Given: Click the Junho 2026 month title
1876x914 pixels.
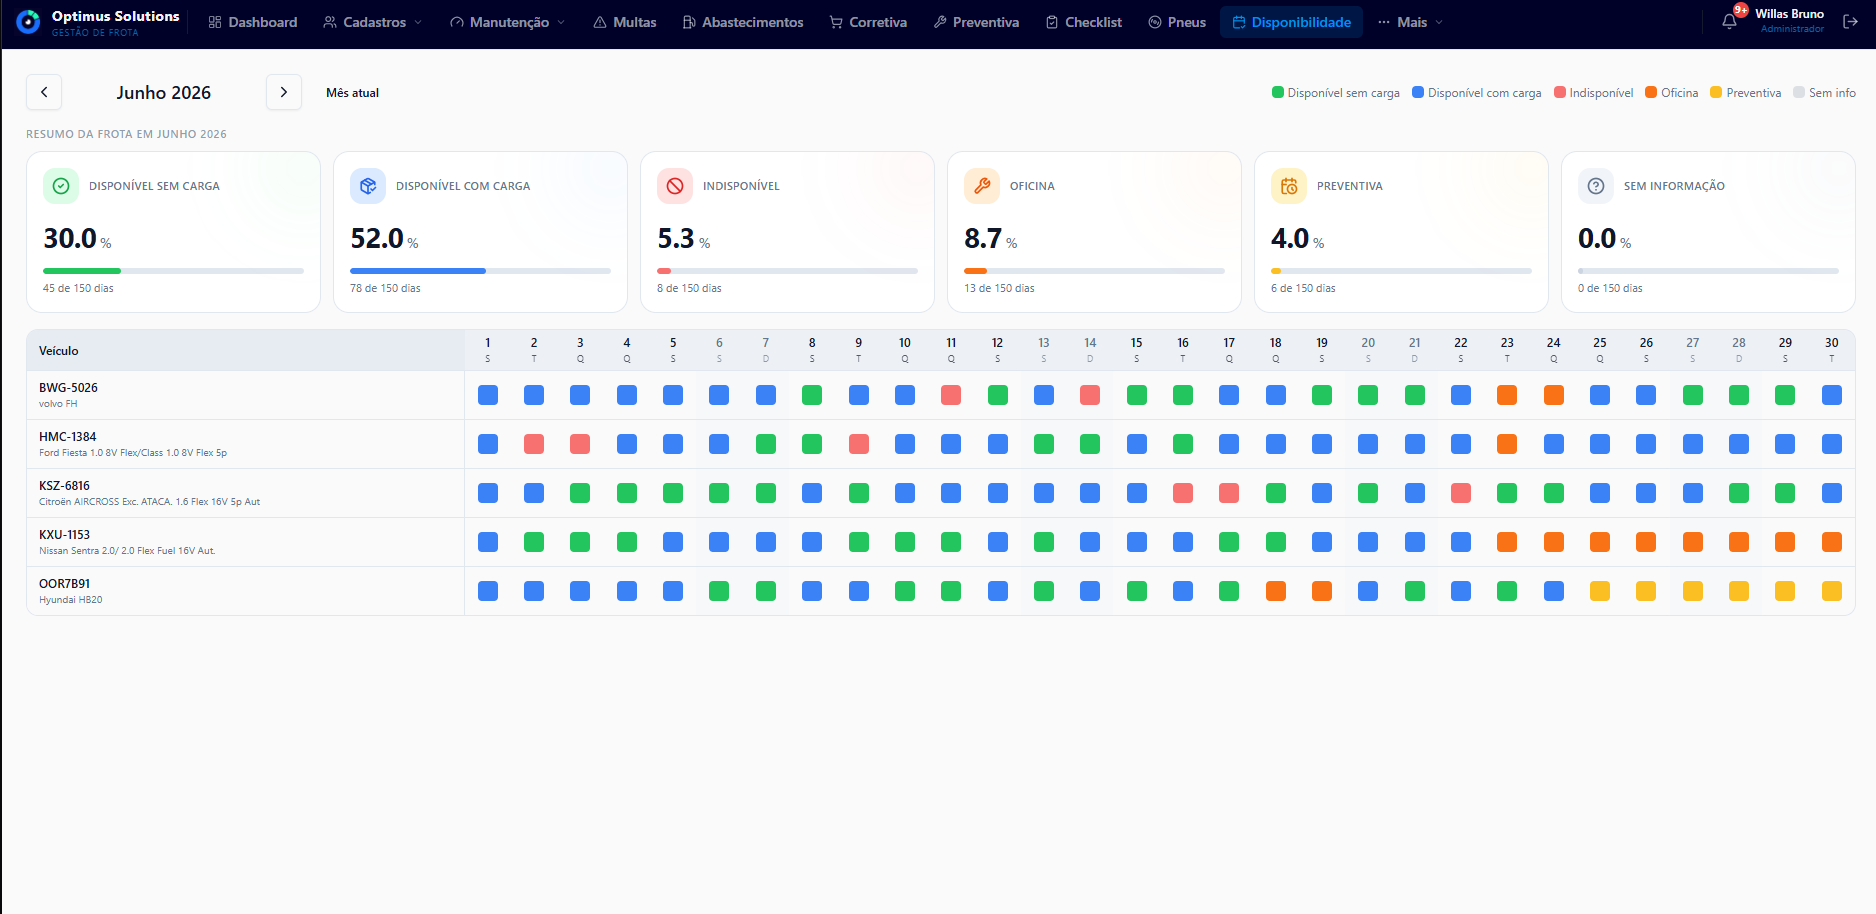Looking at the screenshot, I should point(164,93).
